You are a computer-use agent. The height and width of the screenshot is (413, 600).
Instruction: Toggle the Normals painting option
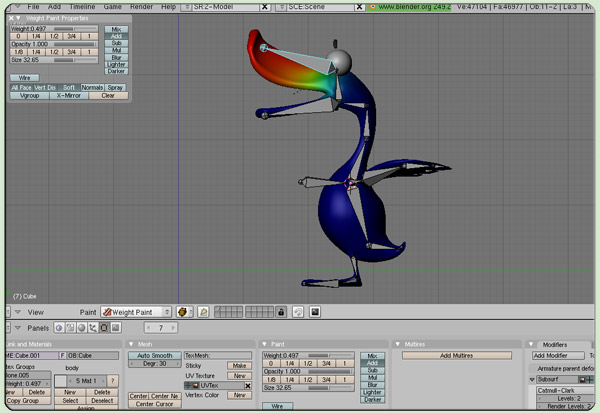pyautogui.click(x=92, y=88)
